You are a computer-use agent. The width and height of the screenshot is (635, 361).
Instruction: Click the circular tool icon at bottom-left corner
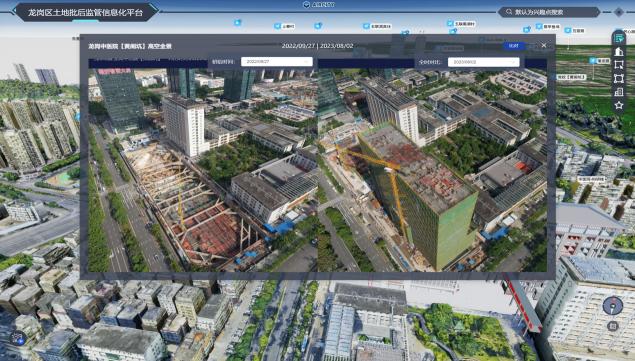click(17, 338)
